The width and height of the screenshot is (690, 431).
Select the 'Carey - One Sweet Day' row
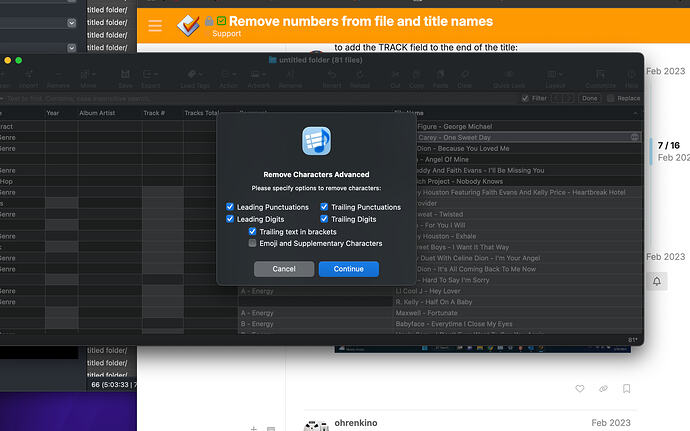tap(529, 137)
